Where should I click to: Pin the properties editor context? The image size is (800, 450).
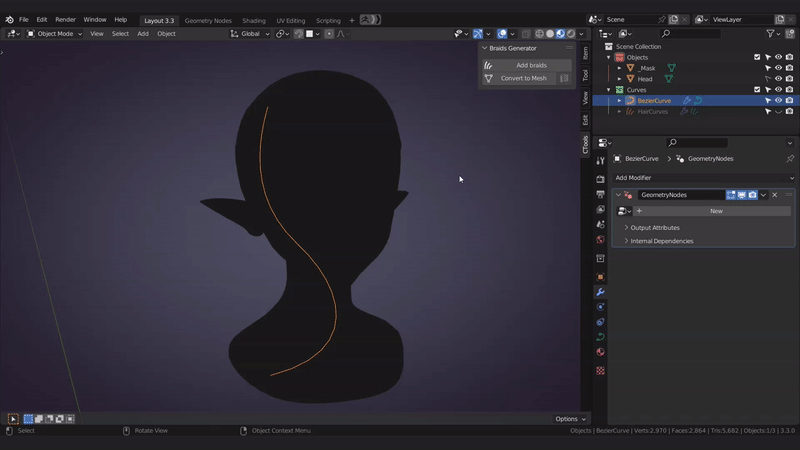point(789,158)
